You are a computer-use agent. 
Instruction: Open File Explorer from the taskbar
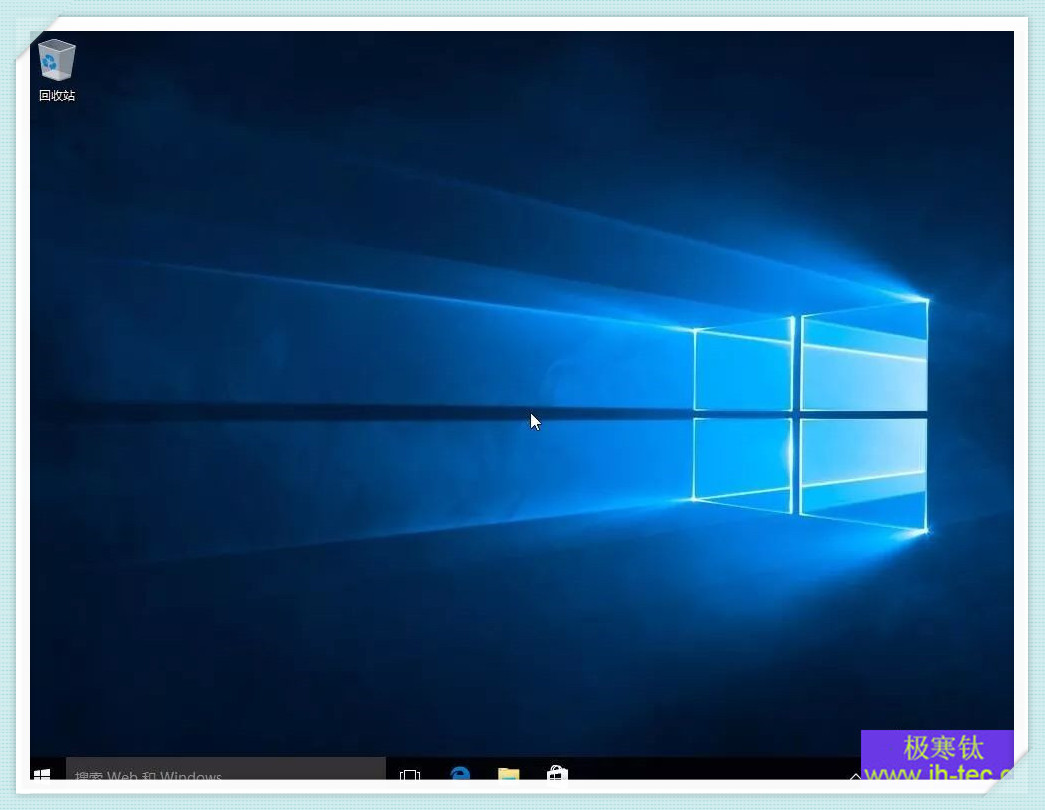click(x=509, y=773)
